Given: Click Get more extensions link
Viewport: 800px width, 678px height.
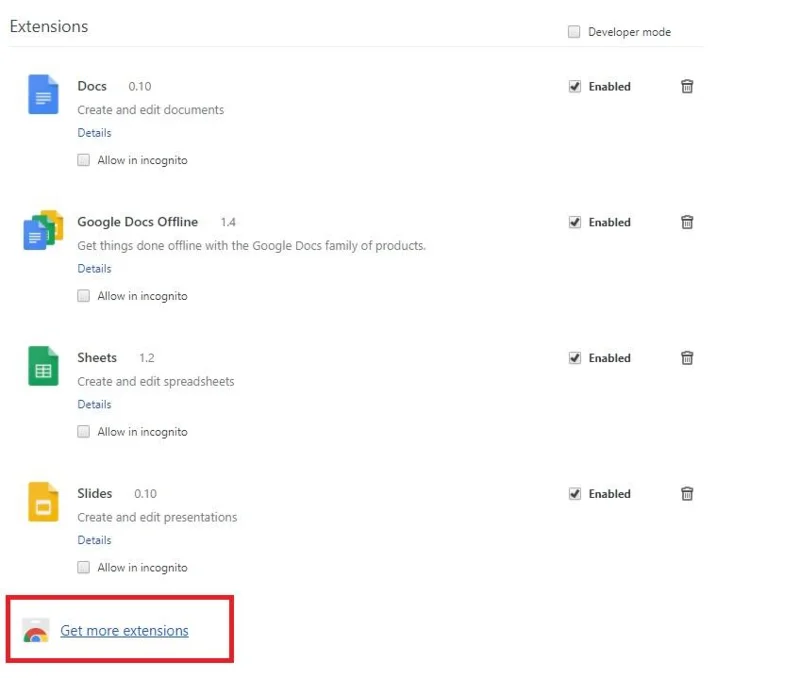Looking at the screenshot, I should [x=124, y=631].
